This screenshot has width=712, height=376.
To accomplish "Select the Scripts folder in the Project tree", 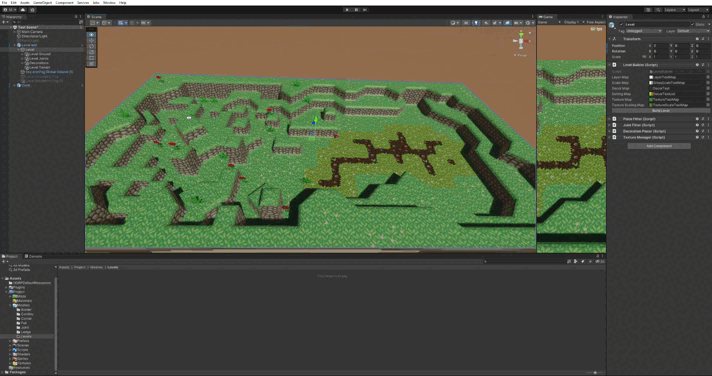I will click(x=23, y=350).
